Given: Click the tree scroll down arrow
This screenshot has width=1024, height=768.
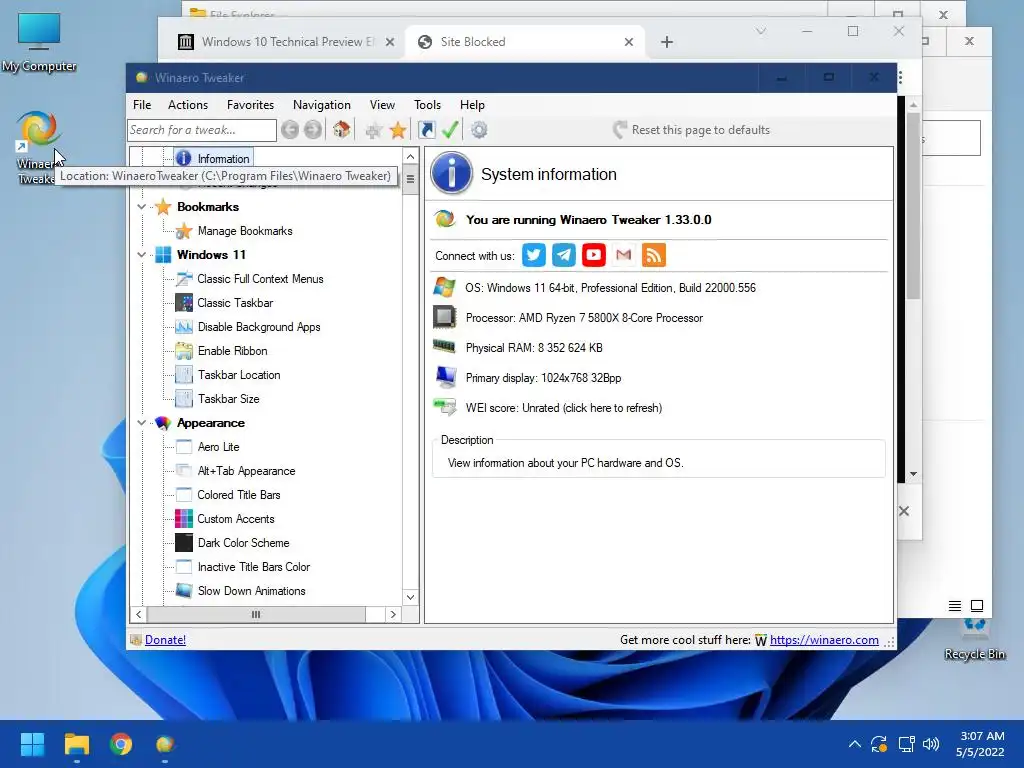Looking at the screenshot, I should pyautogui.click(x=410, y=597).
